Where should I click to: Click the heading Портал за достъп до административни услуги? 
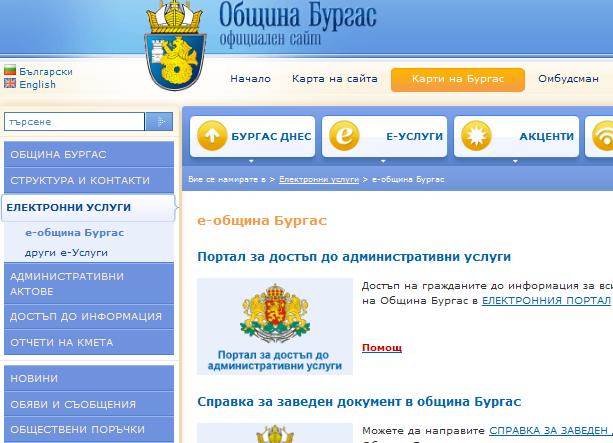(354, 257)
